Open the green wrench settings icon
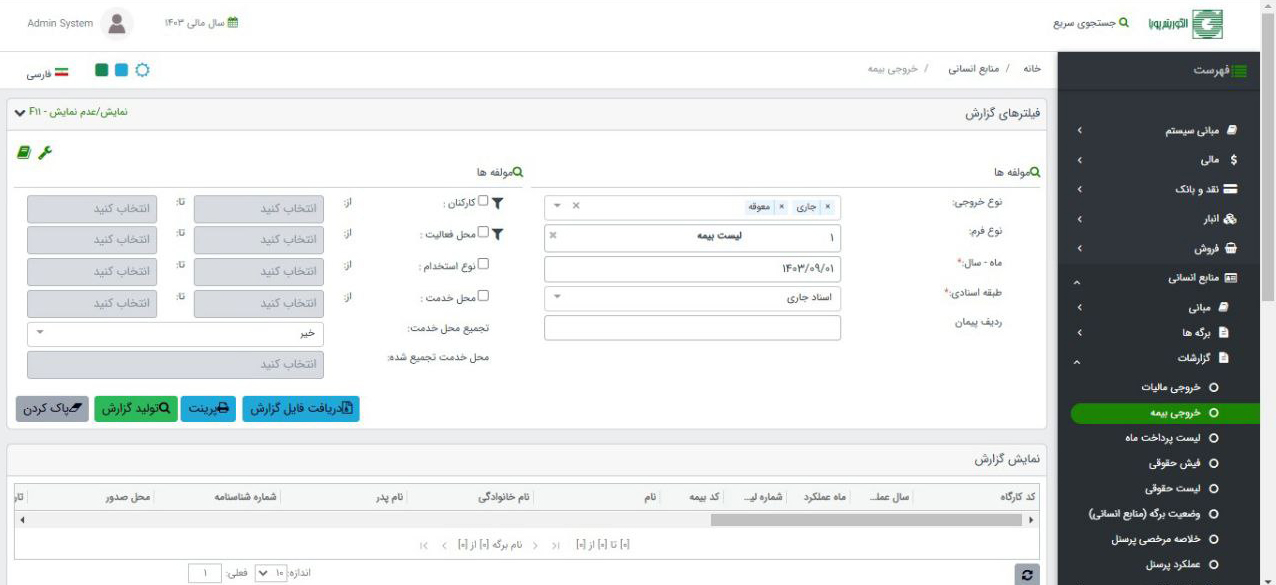This screenshot has width=1276, height=585. (x=44, y=151)
